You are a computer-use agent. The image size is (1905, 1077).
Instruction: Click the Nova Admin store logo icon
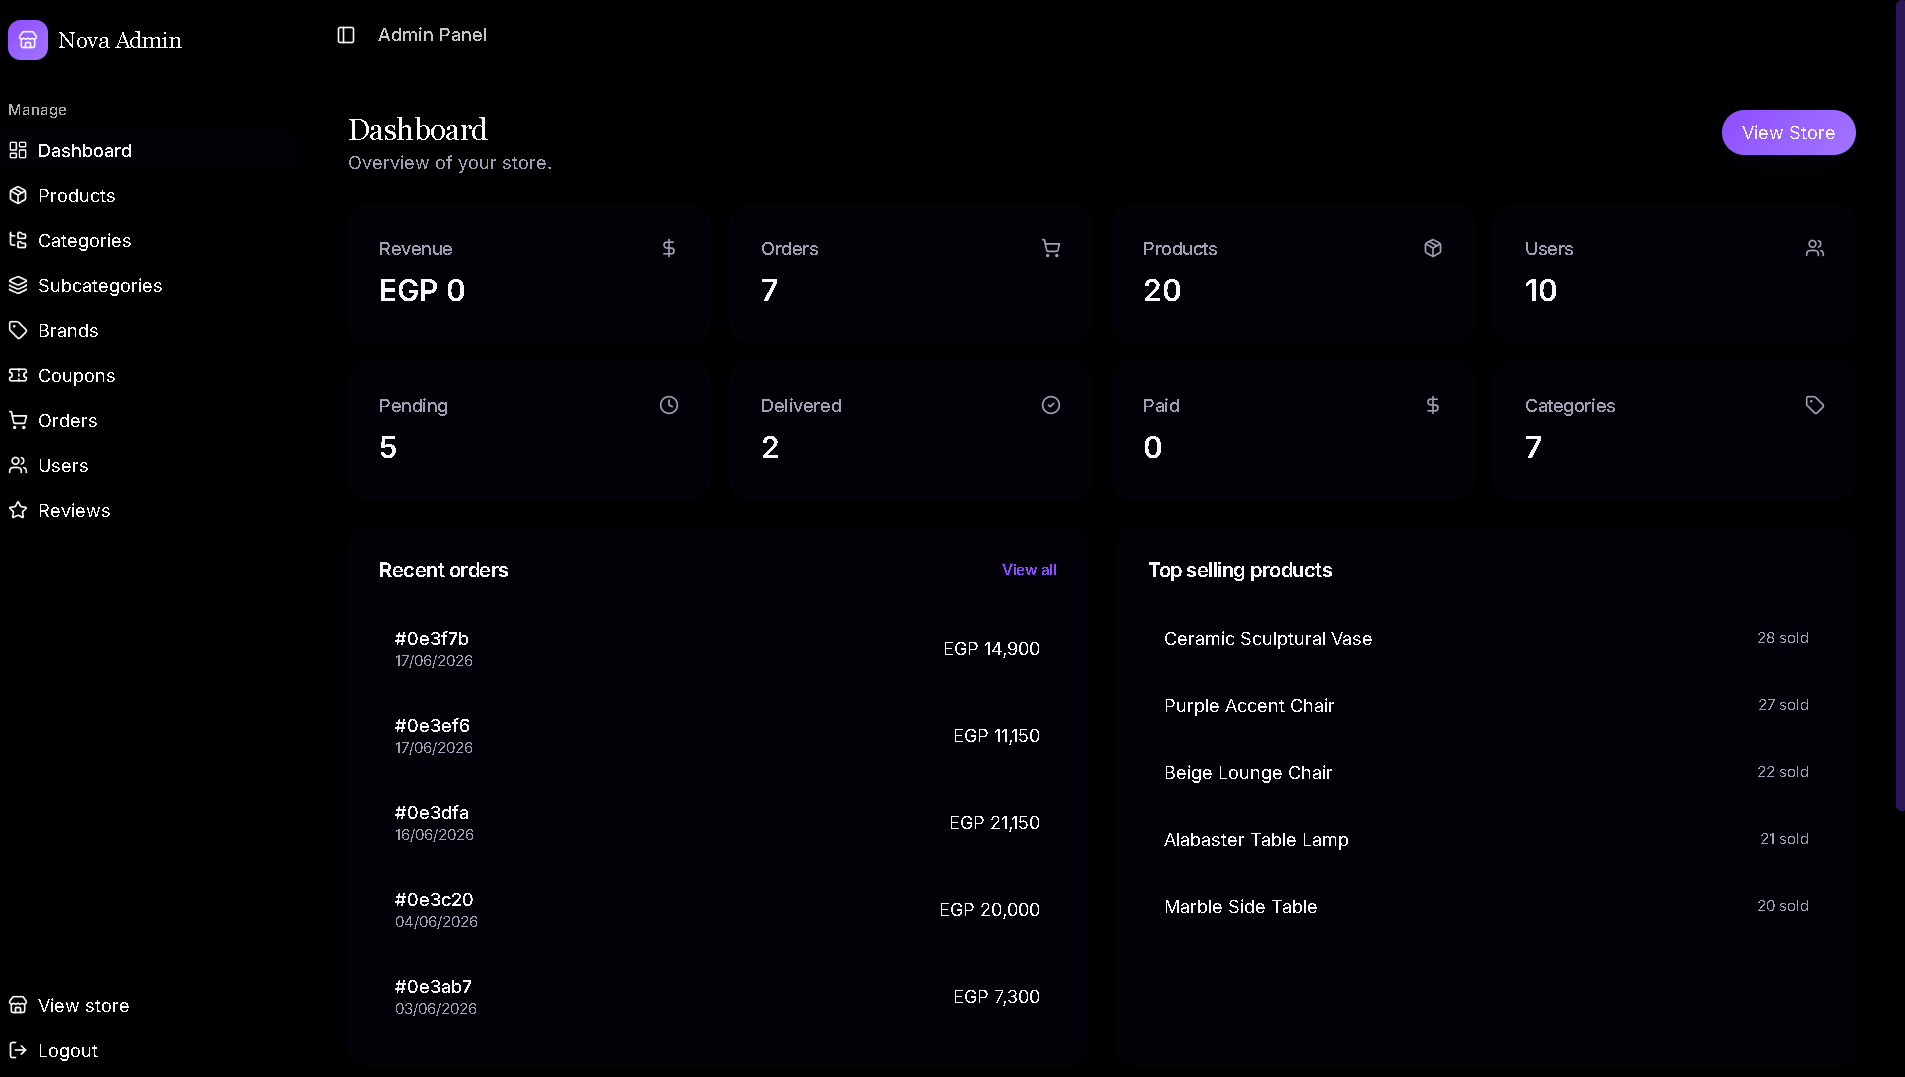click(28, 40)
